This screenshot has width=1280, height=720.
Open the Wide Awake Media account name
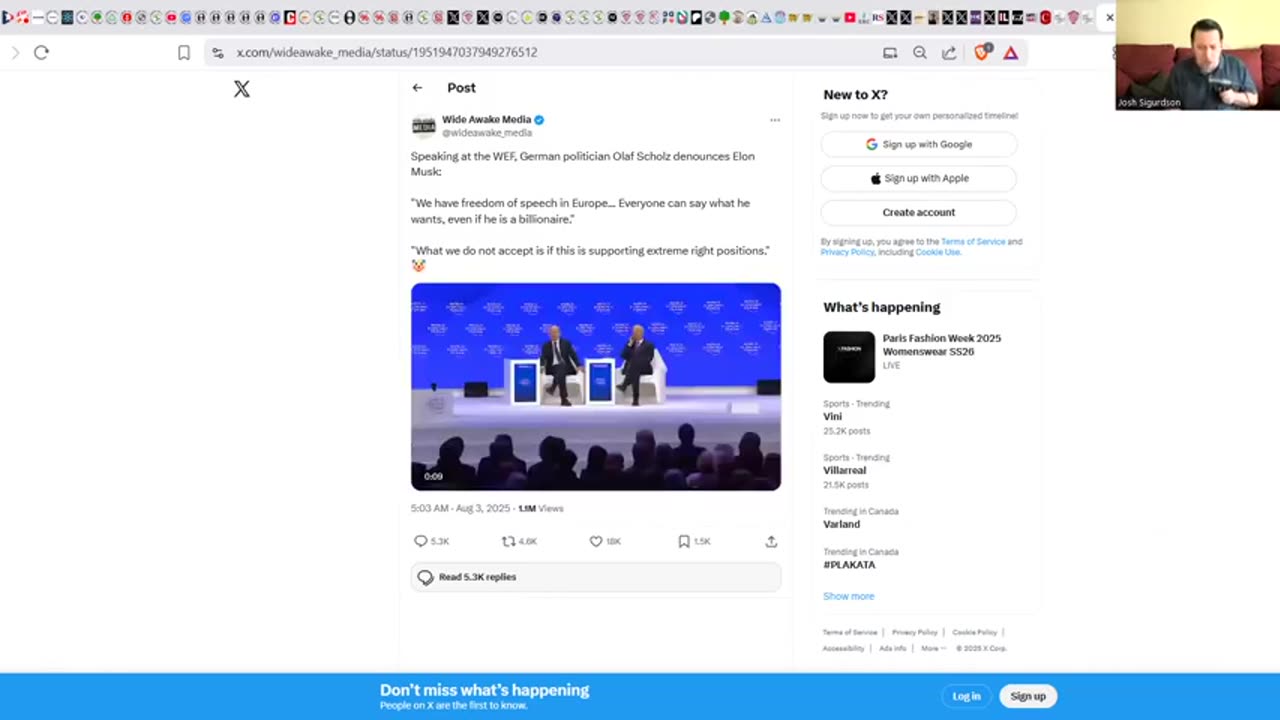pos(487,119)
